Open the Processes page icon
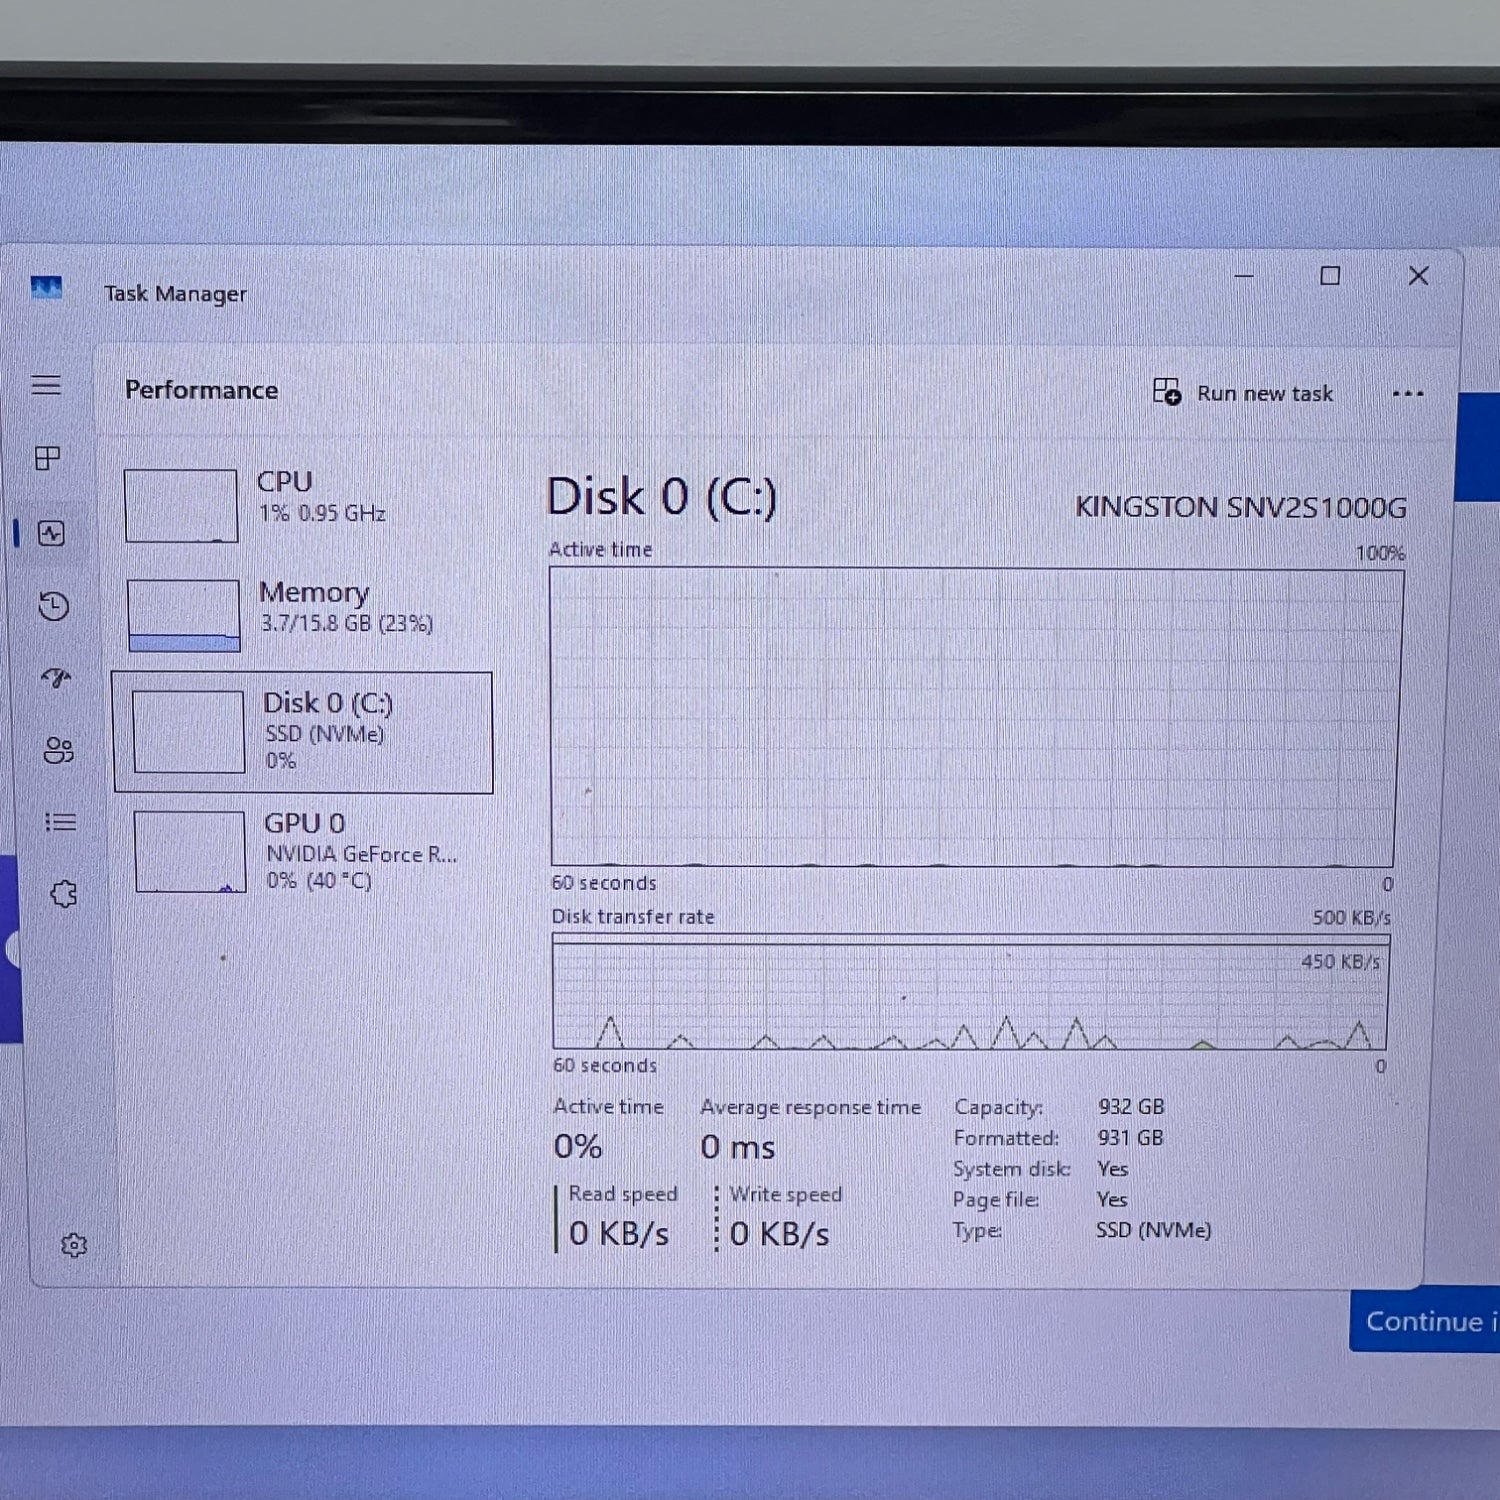 point(48,458)
